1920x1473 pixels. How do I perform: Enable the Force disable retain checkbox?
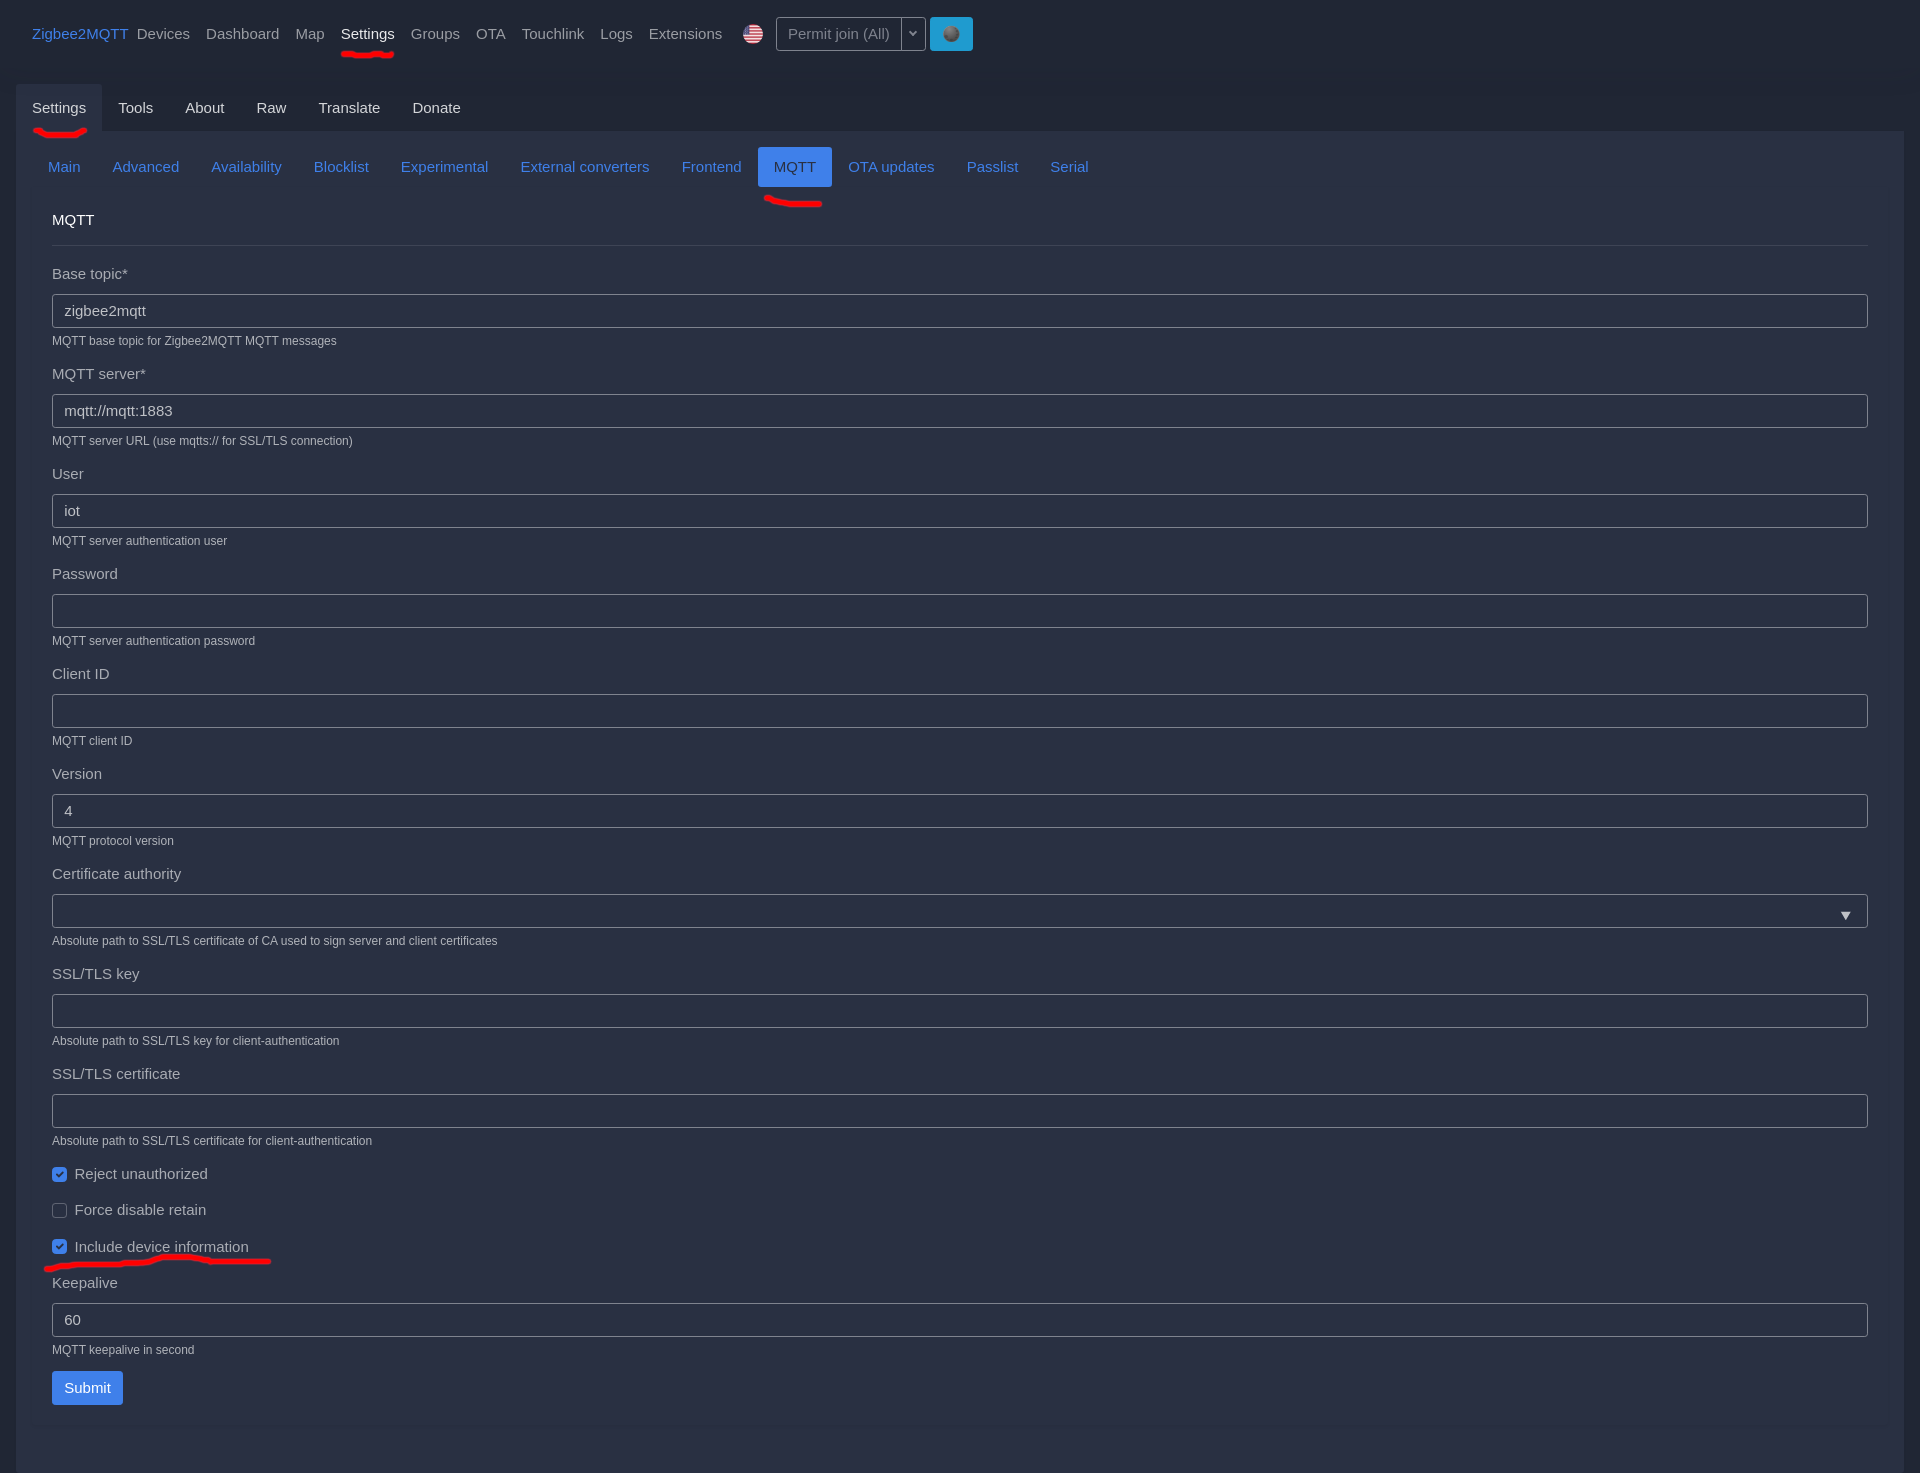(60, 1210)
